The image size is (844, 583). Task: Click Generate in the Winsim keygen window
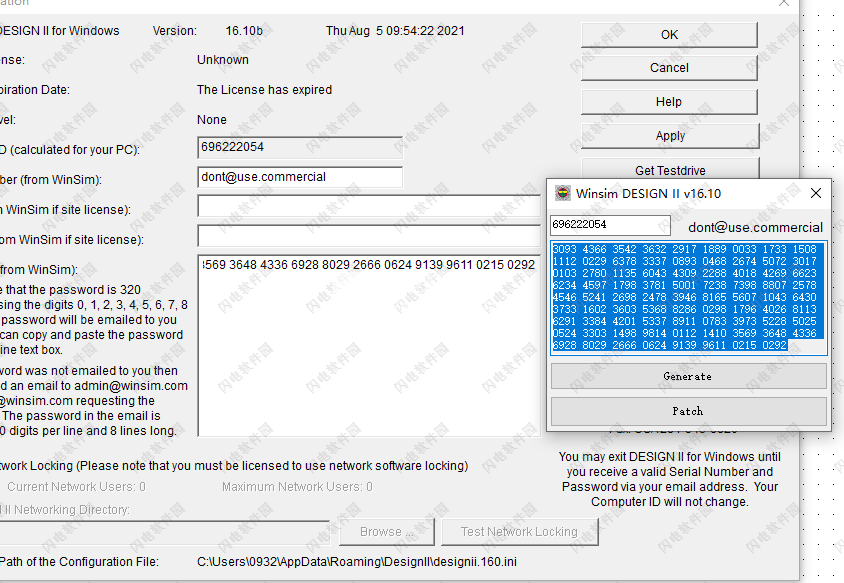[x=688, y=376]
